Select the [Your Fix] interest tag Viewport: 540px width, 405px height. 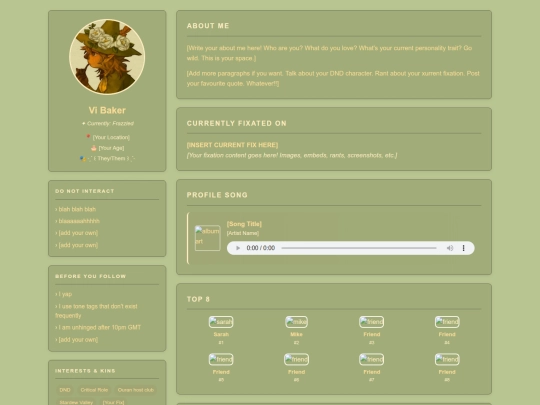[x=113, y=402]
